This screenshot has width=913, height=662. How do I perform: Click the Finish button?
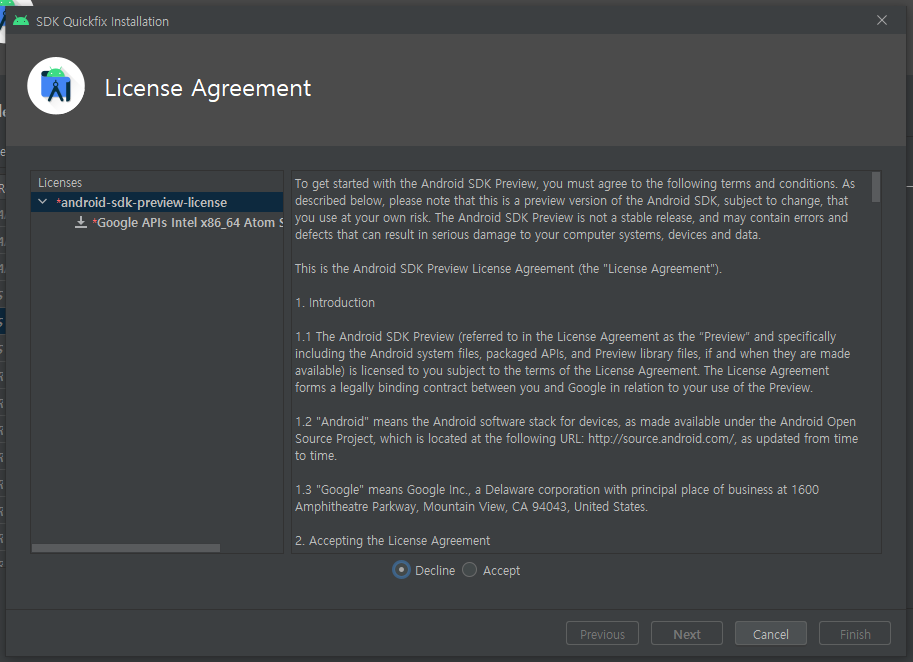[855, 633]
